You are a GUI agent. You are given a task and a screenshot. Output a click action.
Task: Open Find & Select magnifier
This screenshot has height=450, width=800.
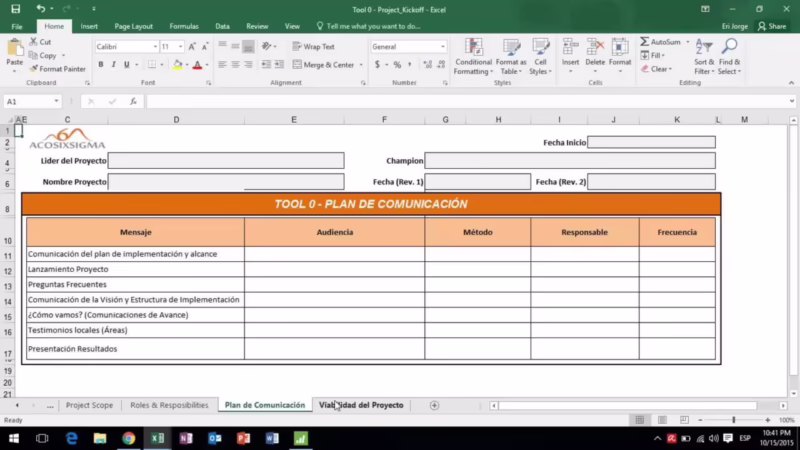click(730, 57)
